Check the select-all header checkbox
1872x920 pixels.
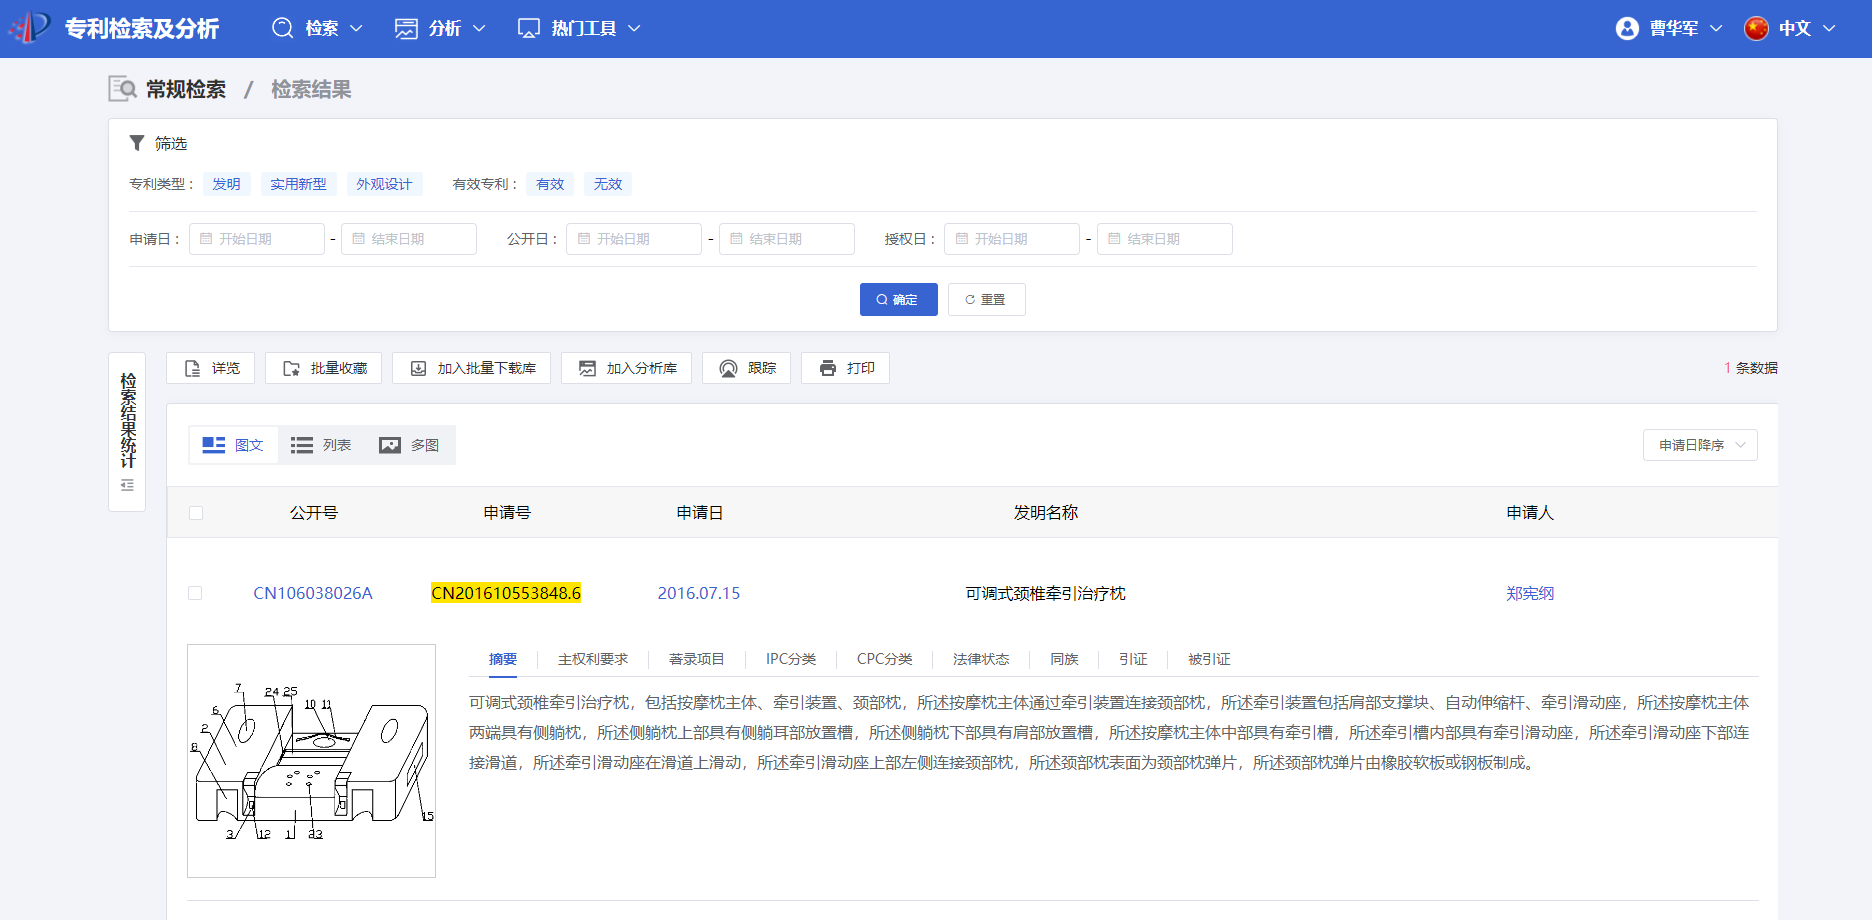[196, 513]
